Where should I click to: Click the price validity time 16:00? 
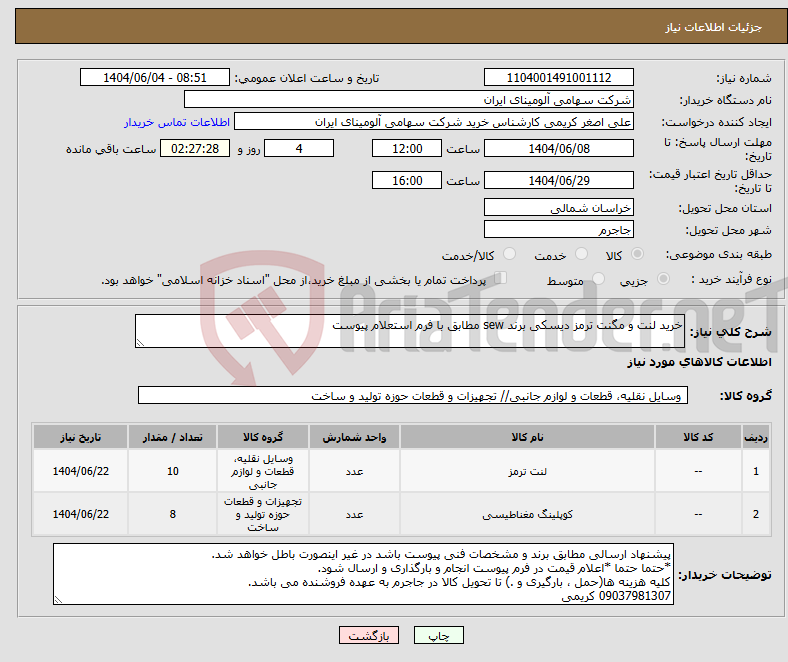coord(407,180)
